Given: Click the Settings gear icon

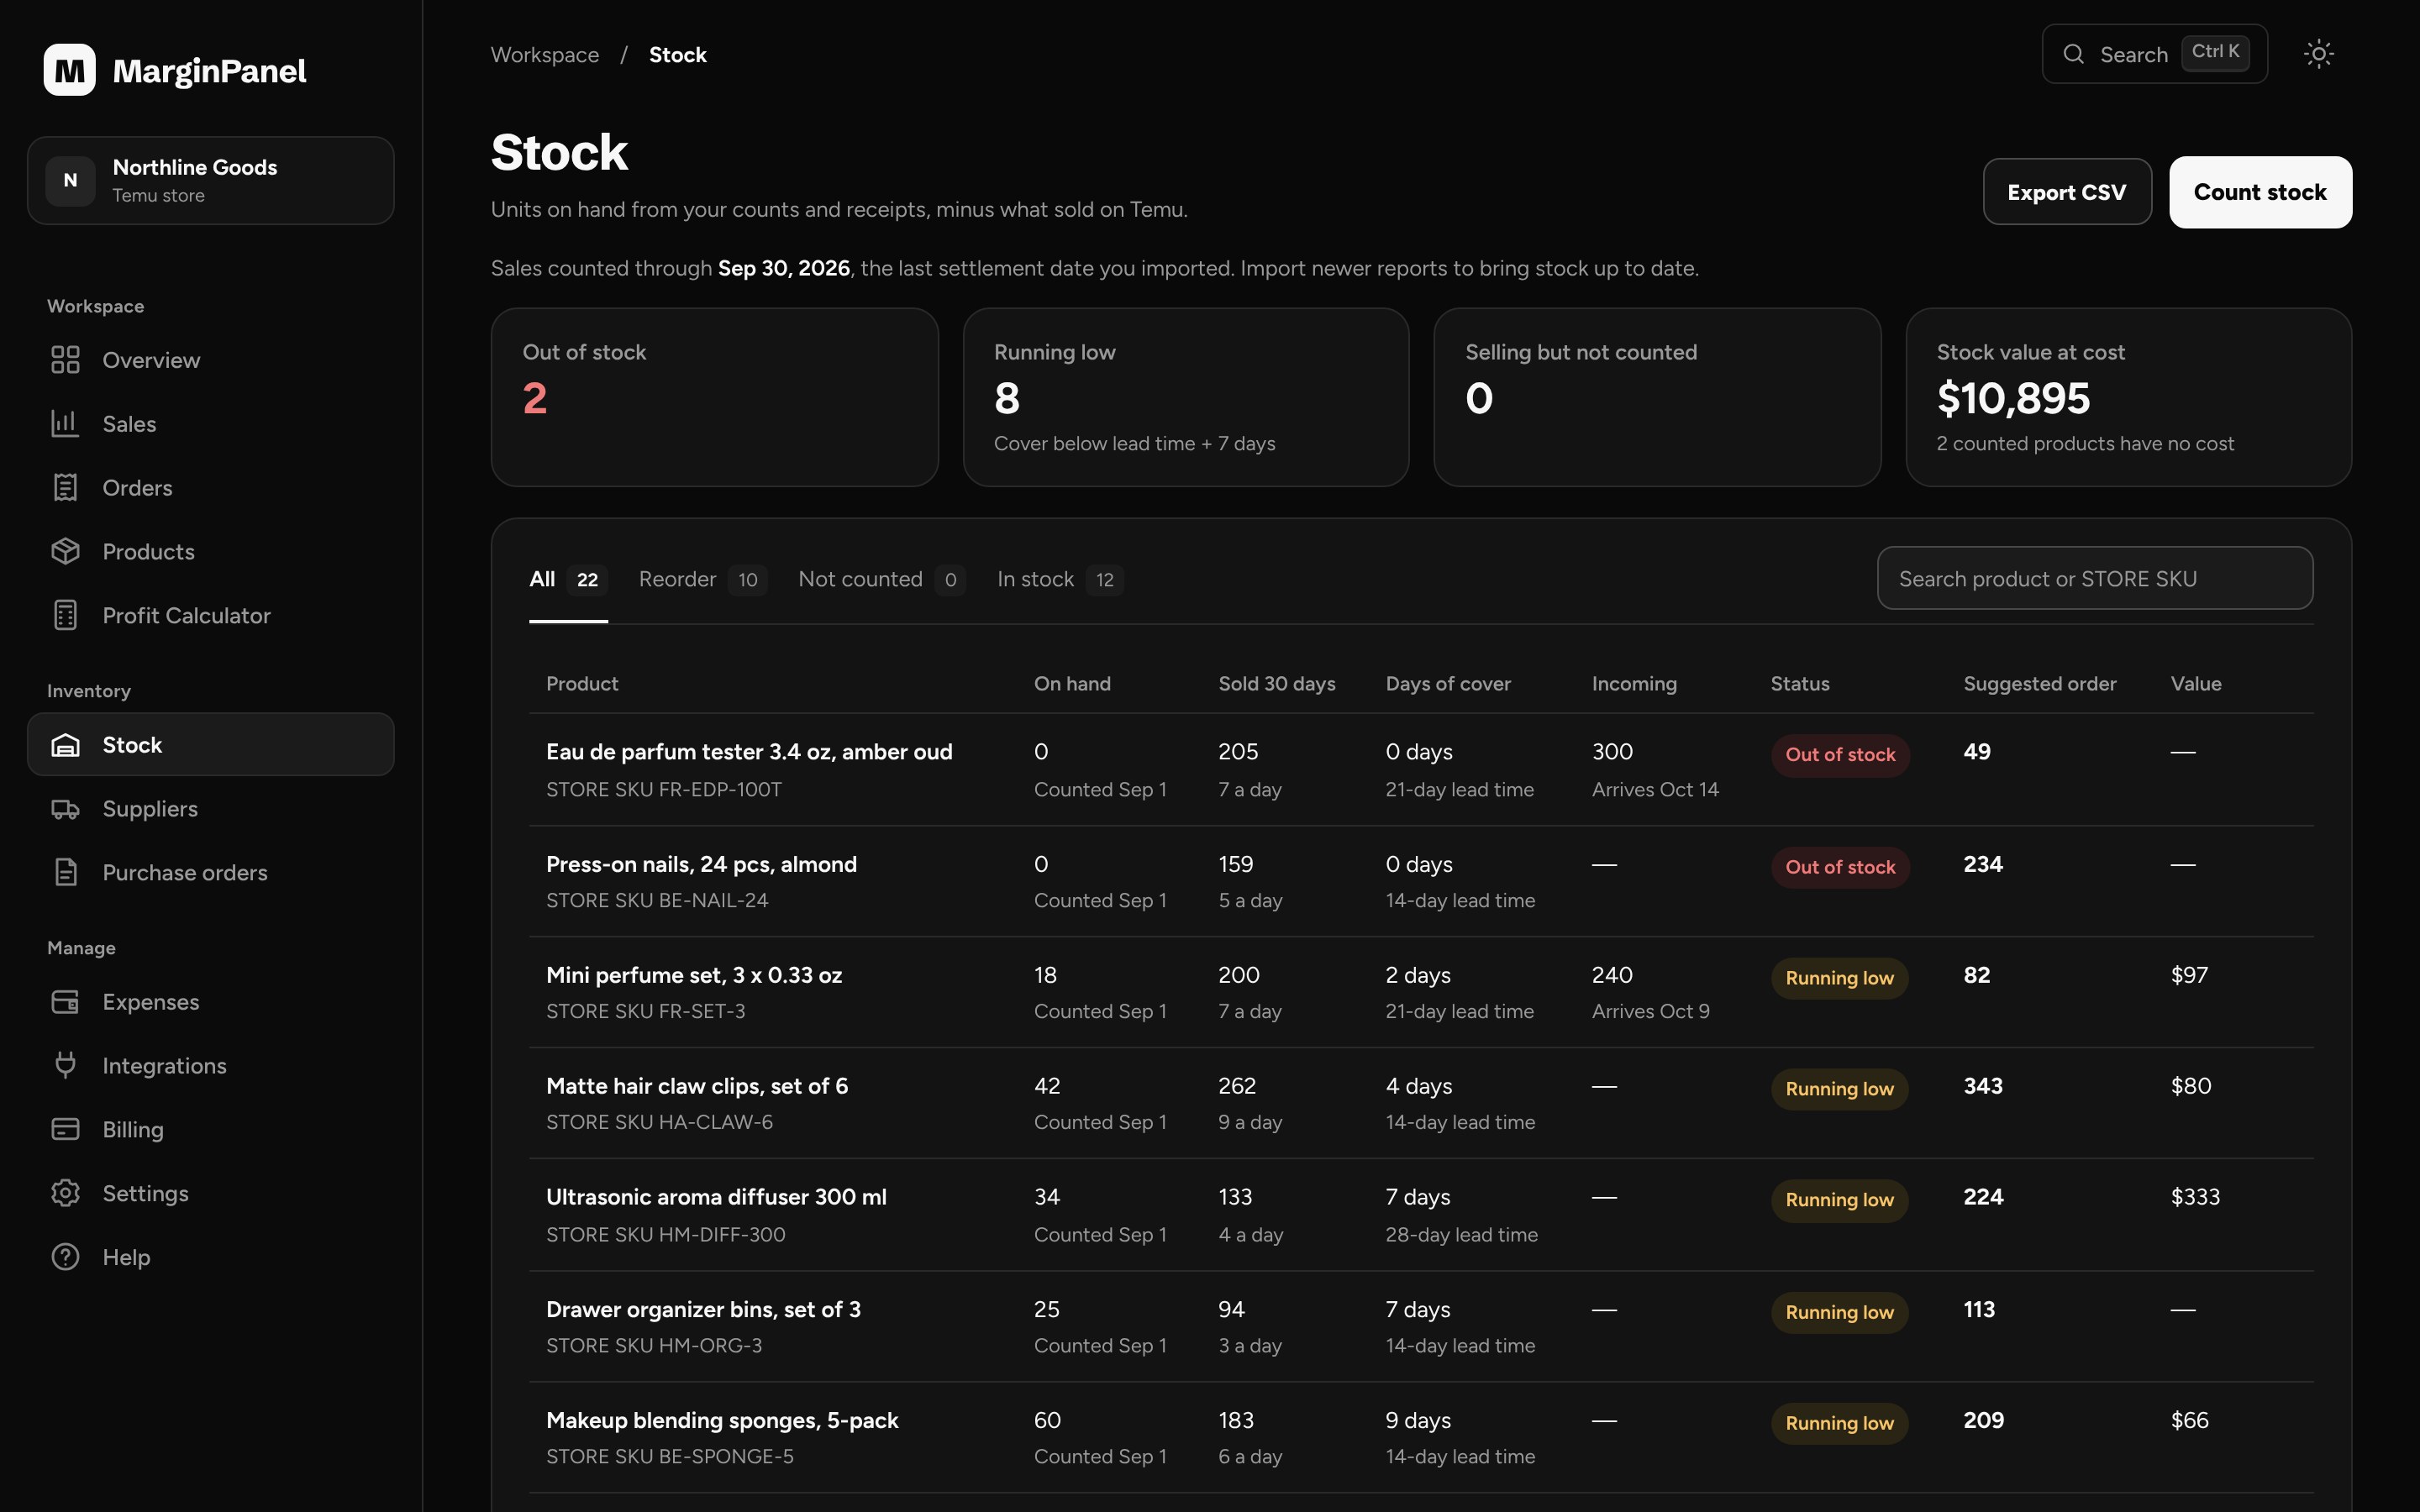Looking at the screenshot, I should pos(65,1194).
